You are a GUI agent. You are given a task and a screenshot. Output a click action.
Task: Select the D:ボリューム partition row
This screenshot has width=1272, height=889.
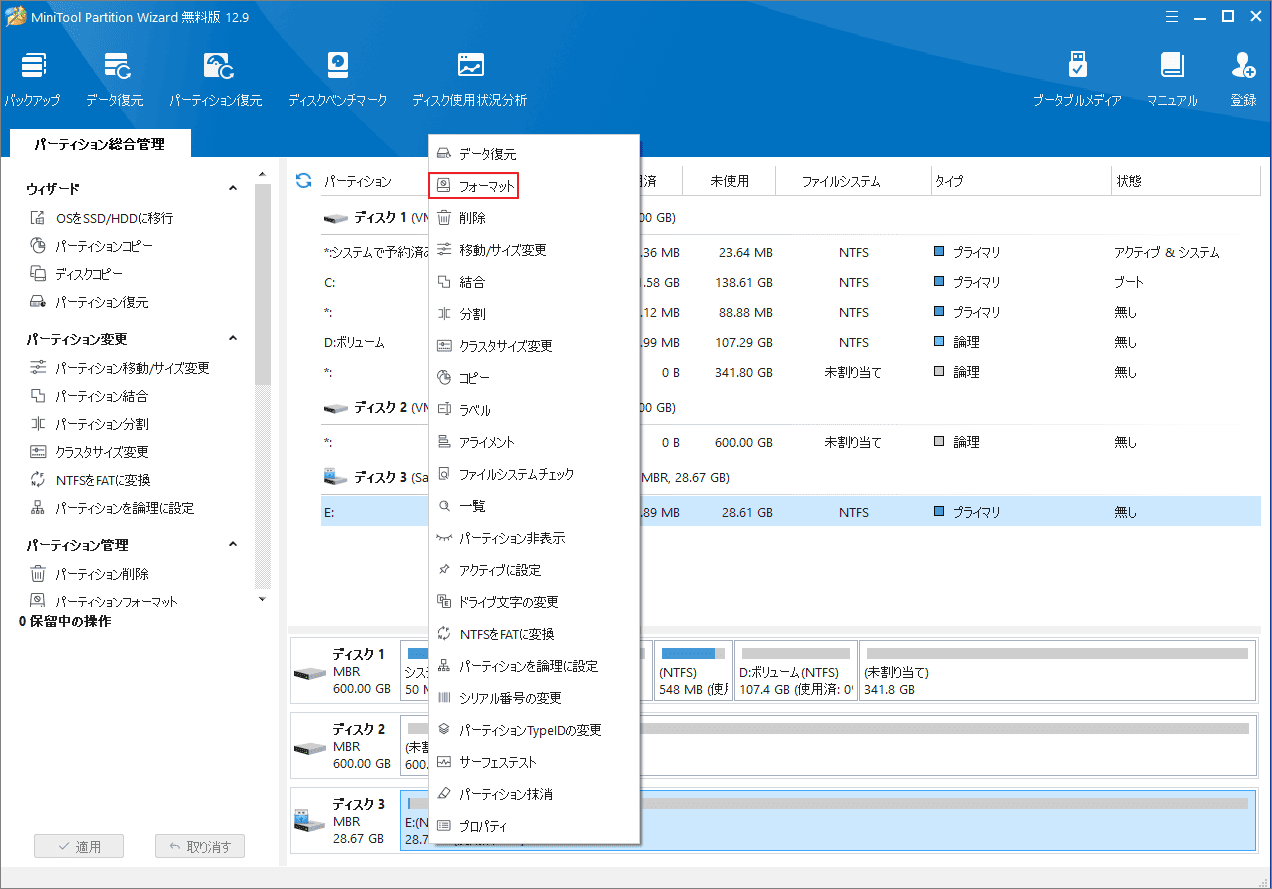[x=790, y=342]
